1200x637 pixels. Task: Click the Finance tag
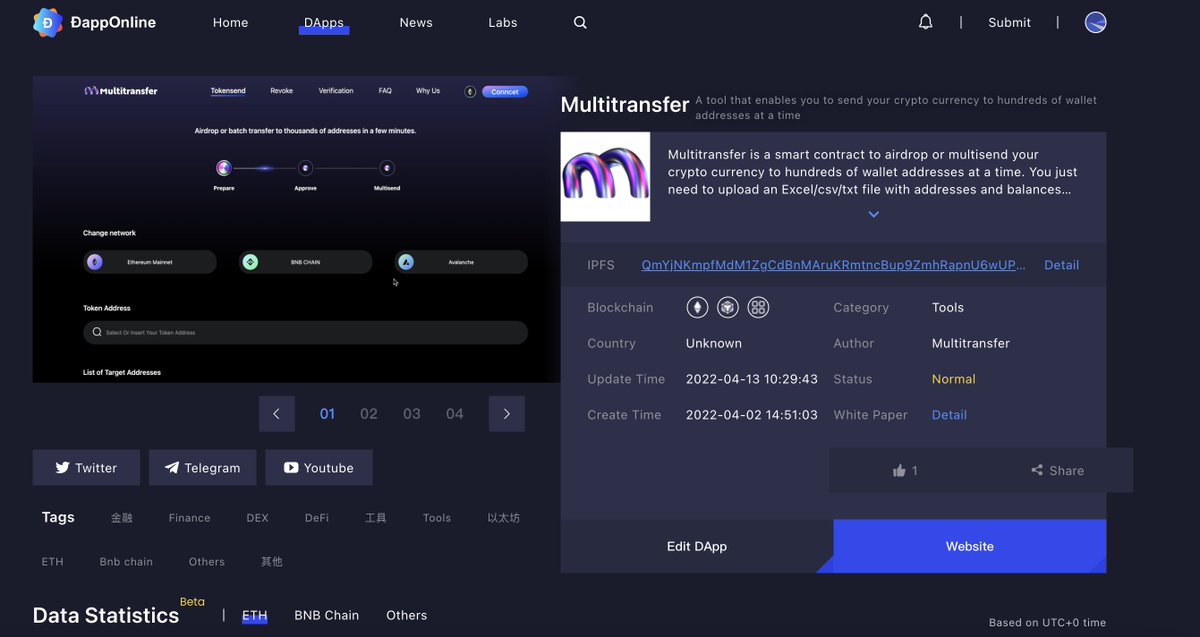coord(189,518)
